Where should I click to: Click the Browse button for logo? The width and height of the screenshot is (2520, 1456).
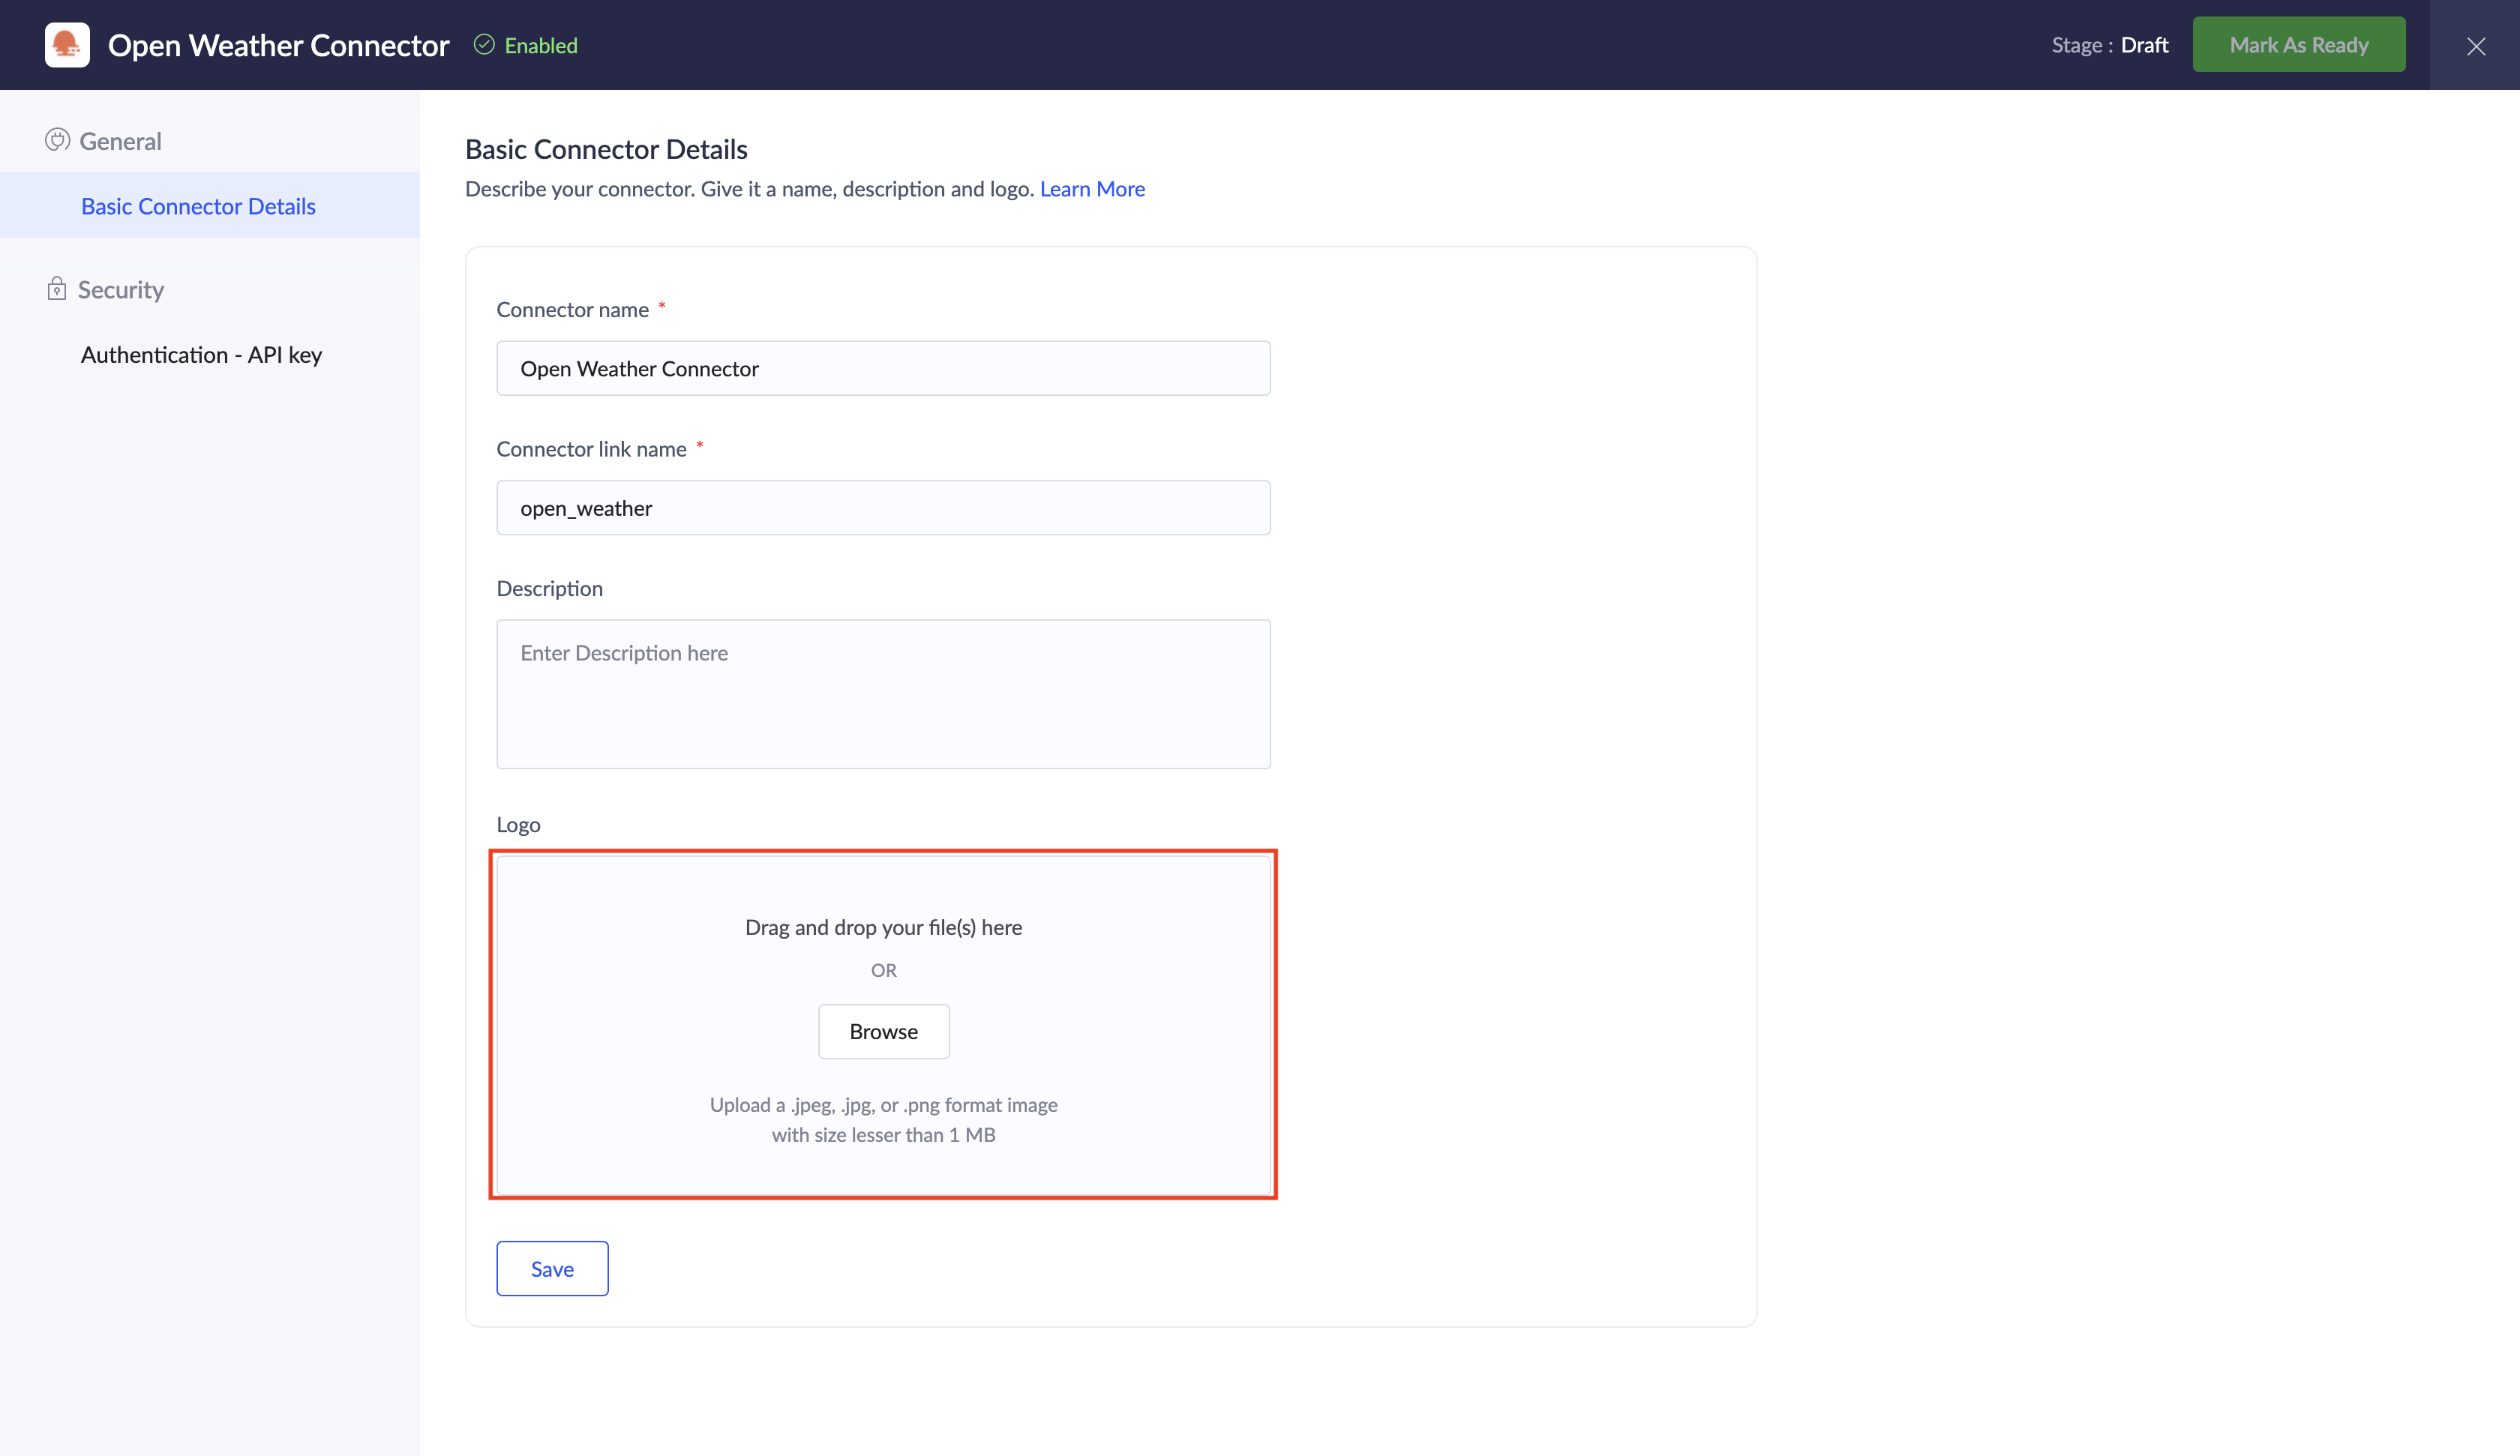pos(883,1031)
